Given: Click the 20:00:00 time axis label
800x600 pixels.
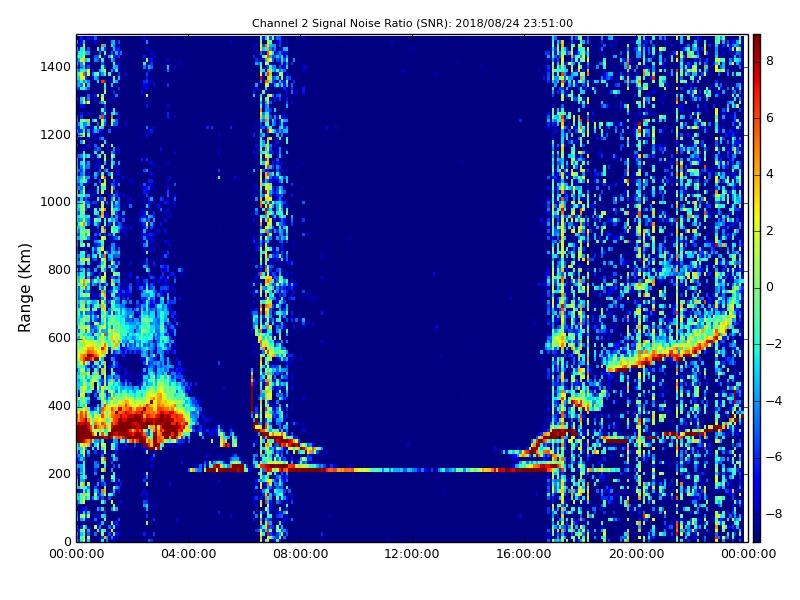Looking at the screenshot, I should 636,554.
